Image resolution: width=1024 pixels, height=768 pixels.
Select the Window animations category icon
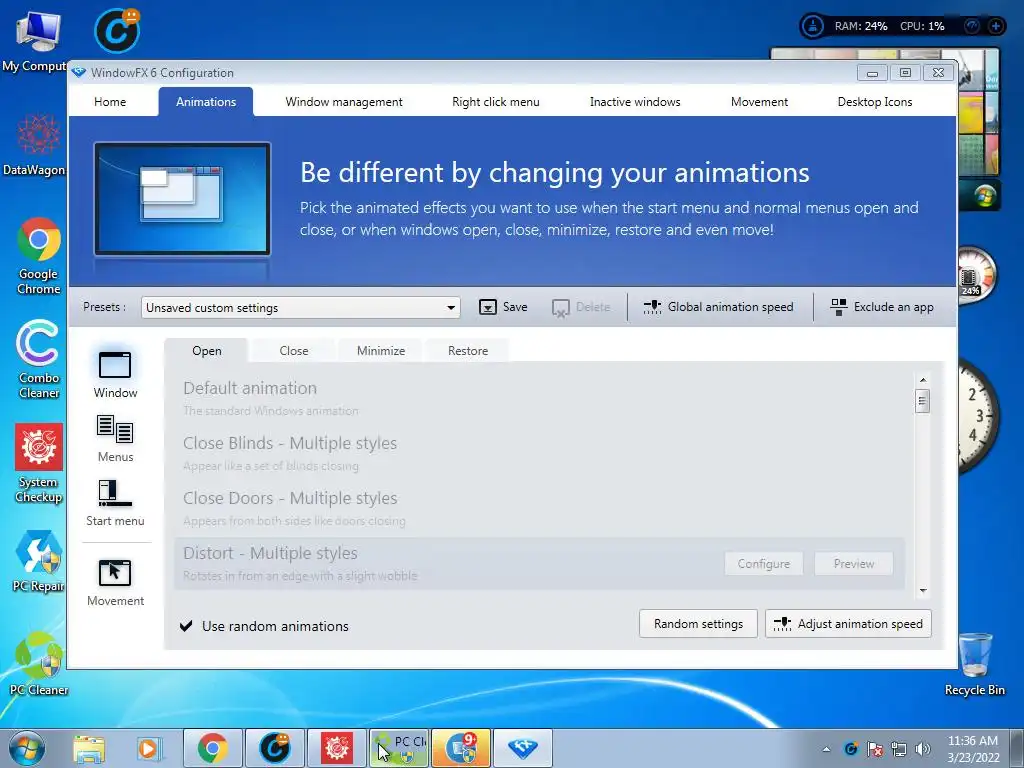(115, 365)
